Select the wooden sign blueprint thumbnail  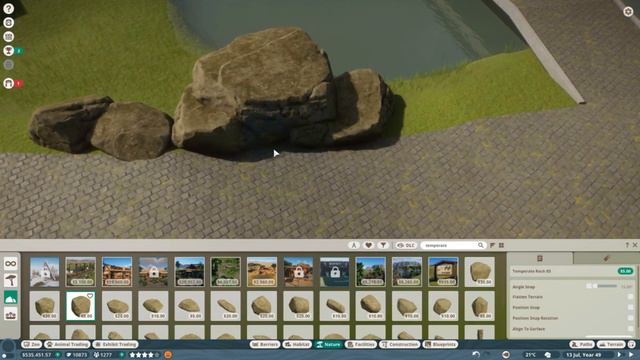443,272
